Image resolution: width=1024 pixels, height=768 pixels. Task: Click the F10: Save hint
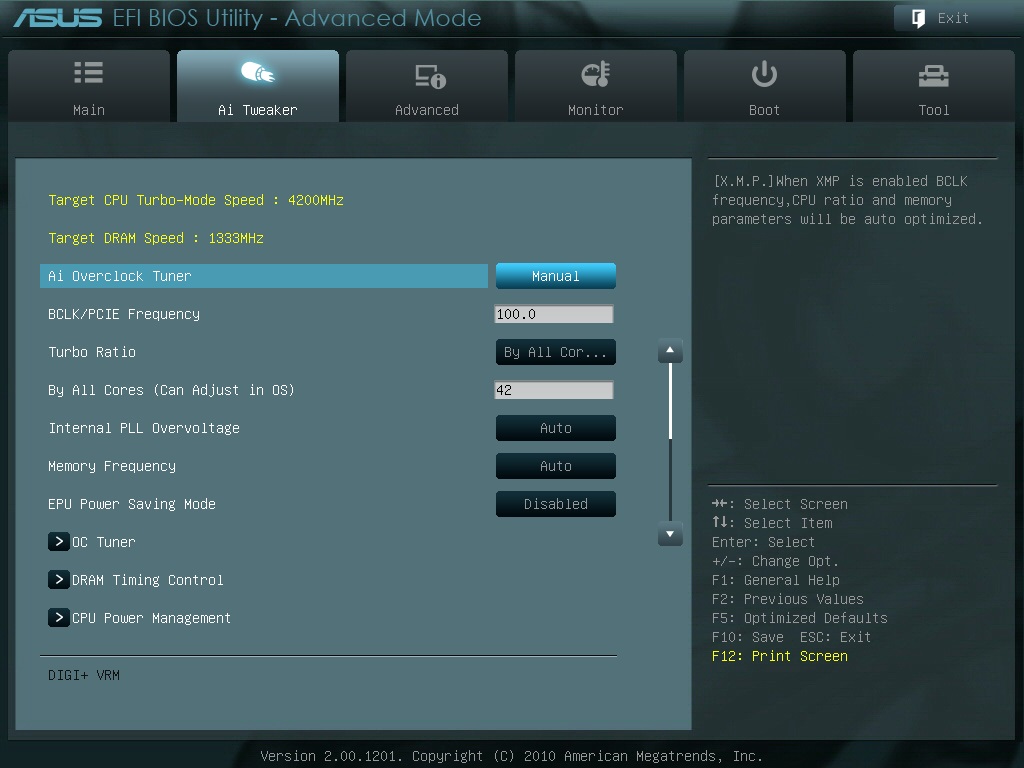coord(748,637)
